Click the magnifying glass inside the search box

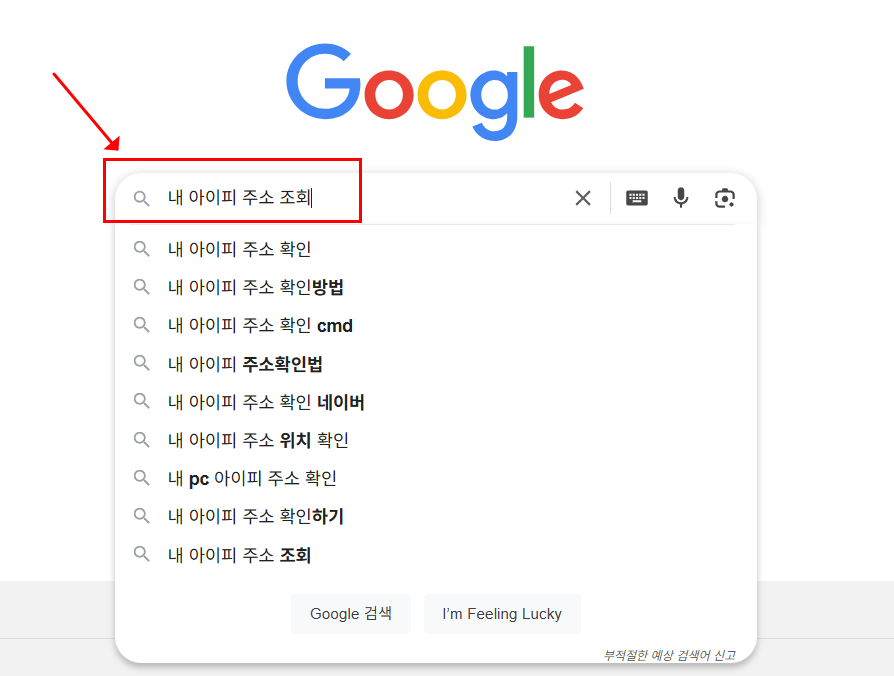coord(141,198)
